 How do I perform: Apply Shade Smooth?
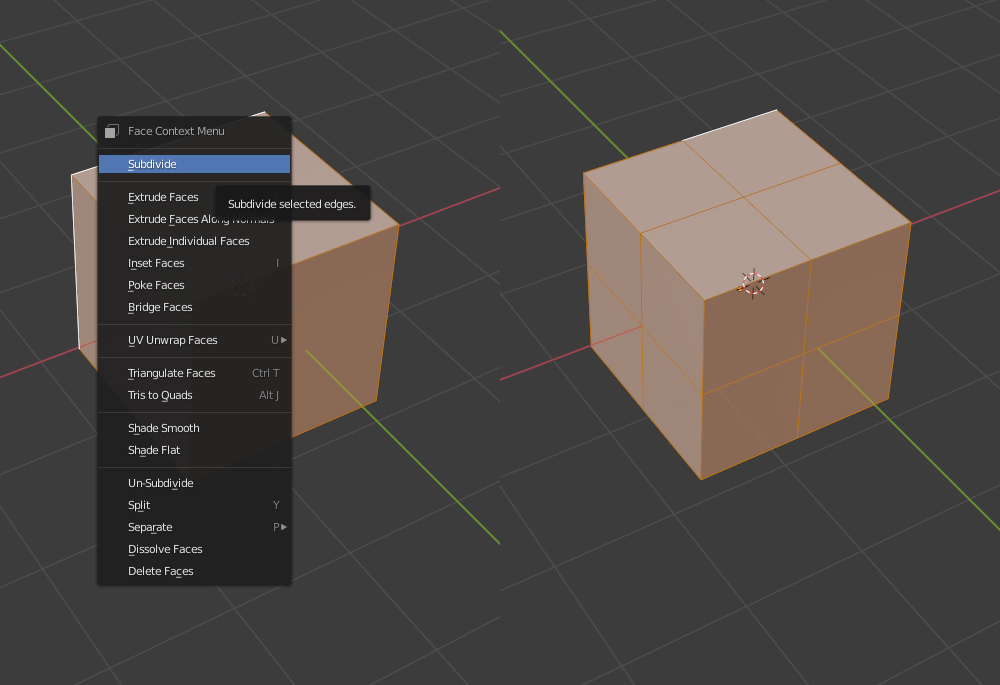[x=195, y=428]
